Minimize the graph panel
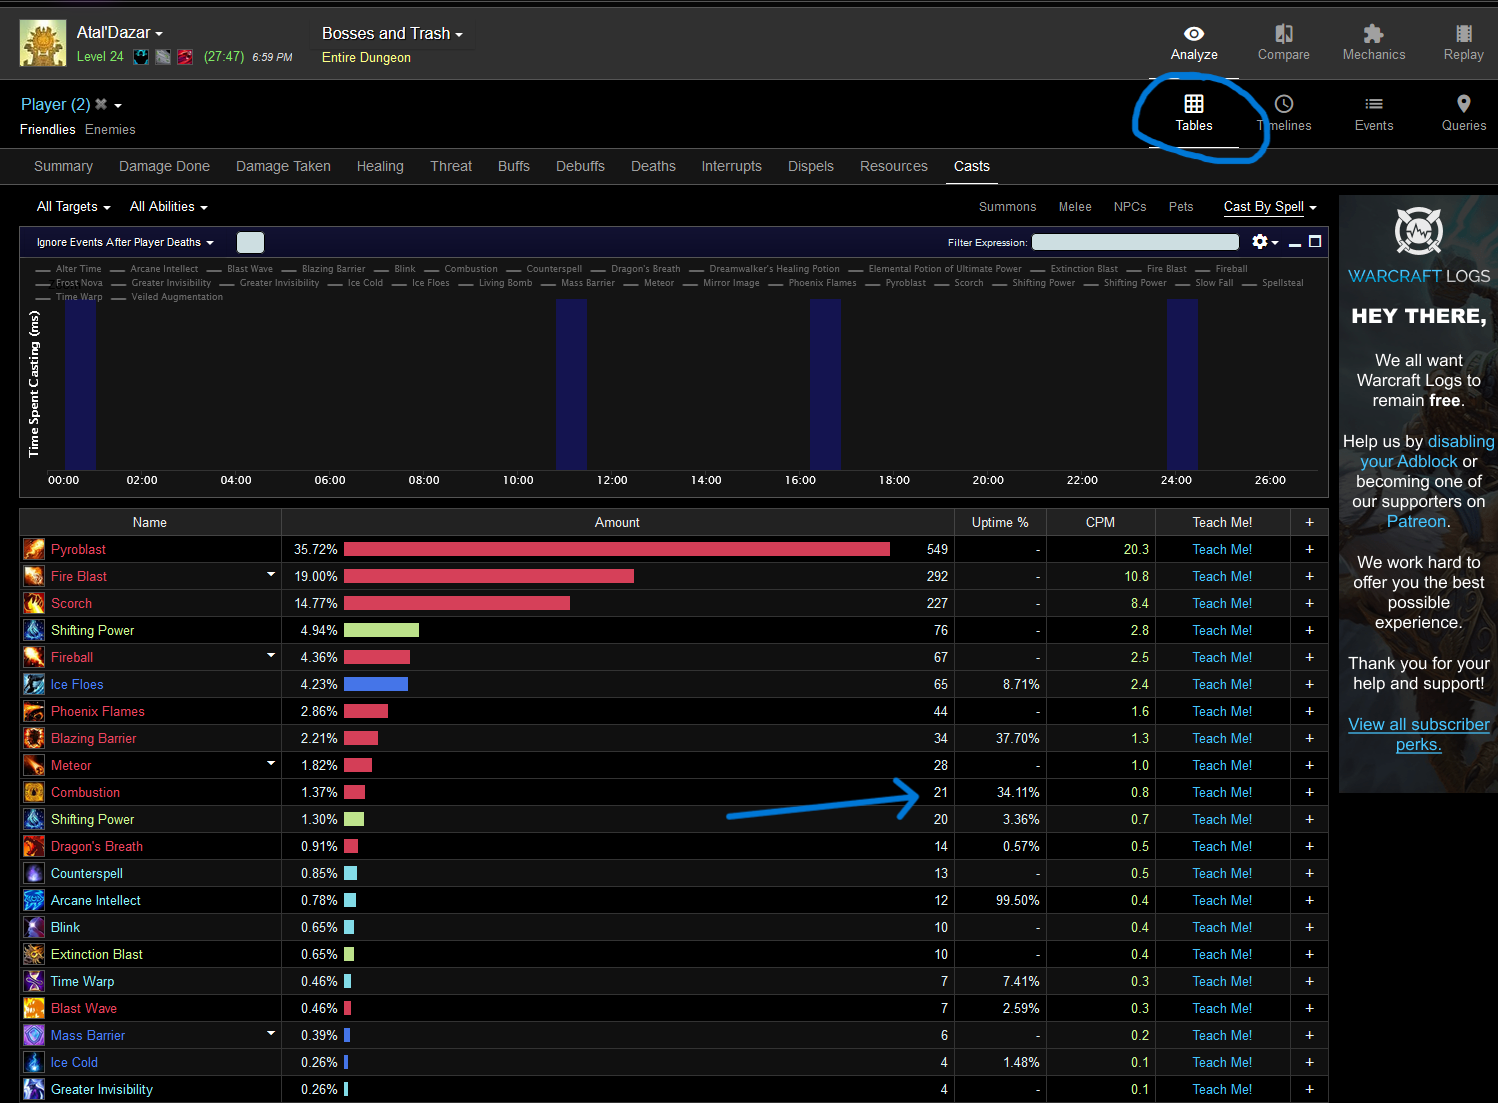The height and width of the screenshot is (1103, 1498). click(1295, 243)
